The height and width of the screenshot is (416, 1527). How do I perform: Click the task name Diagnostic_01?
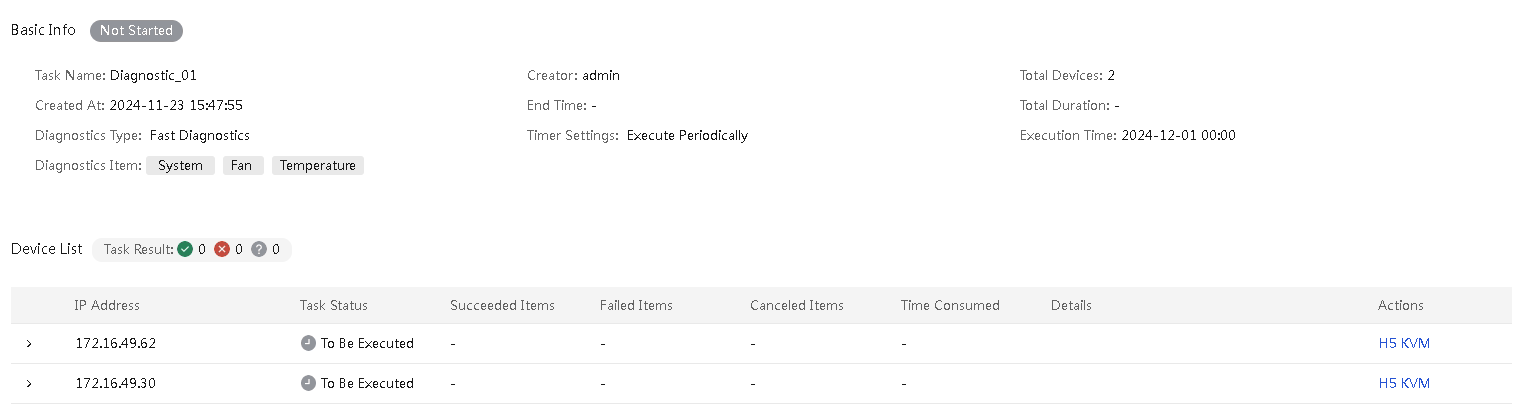(x=146, y=75)
